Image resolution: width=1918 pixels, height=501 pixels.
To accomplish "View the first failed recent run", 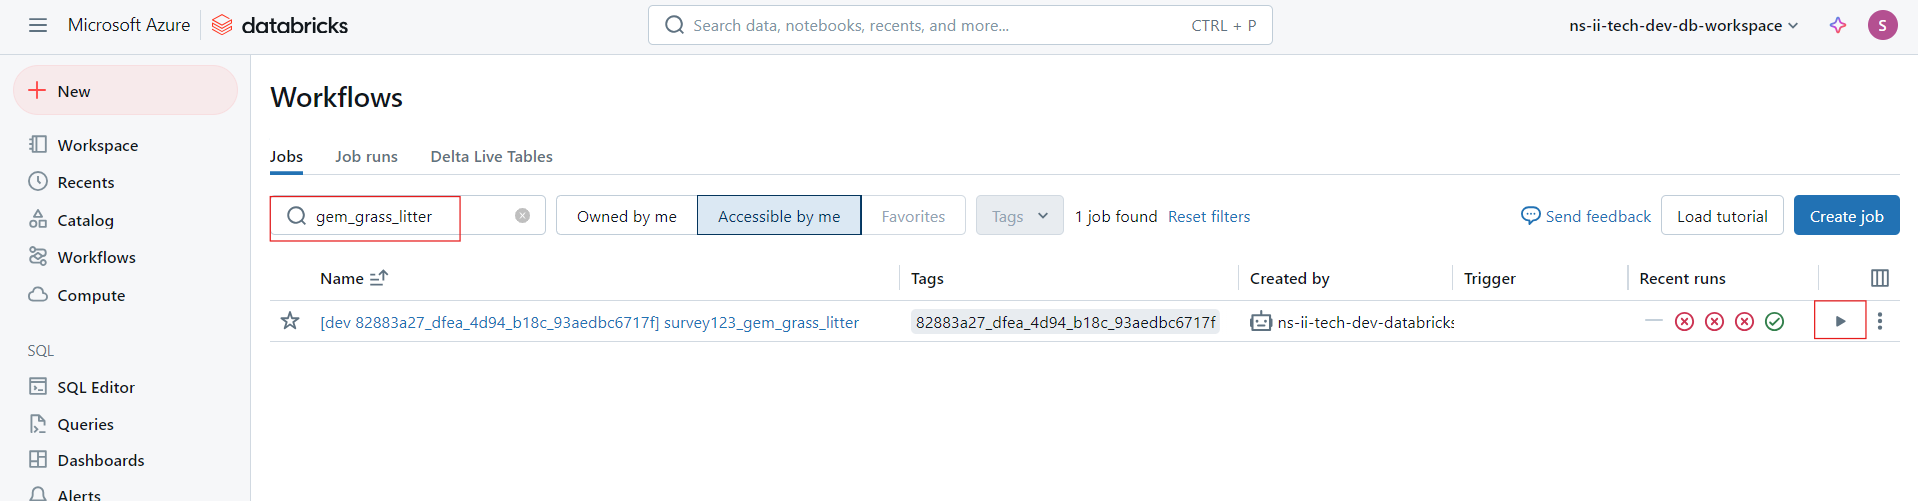I will coord(1684,321).
